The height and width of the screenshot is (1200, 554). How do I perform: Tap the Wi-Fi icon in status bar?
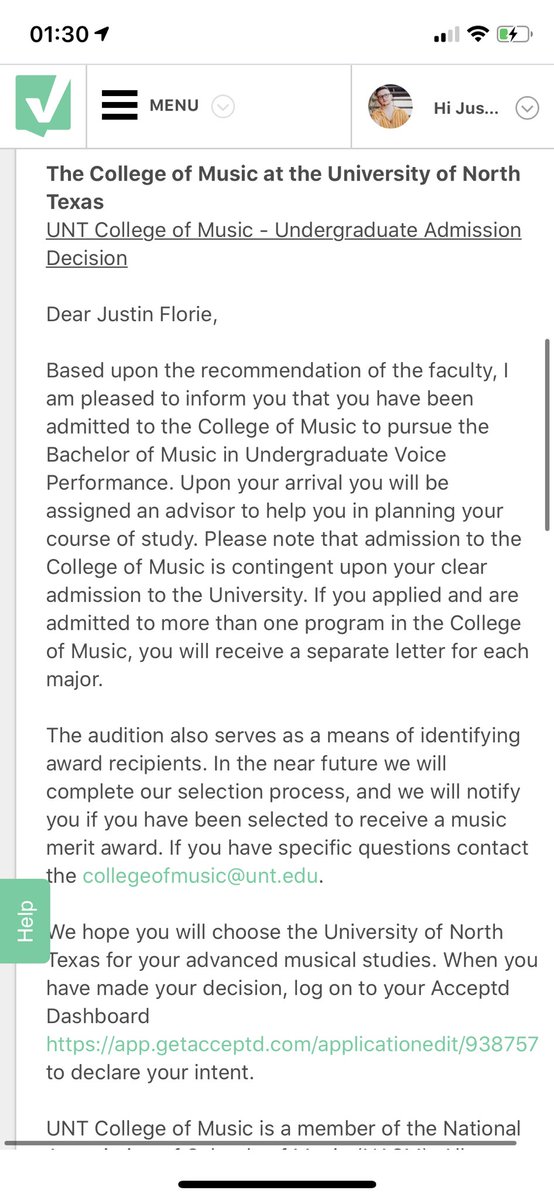478,34
